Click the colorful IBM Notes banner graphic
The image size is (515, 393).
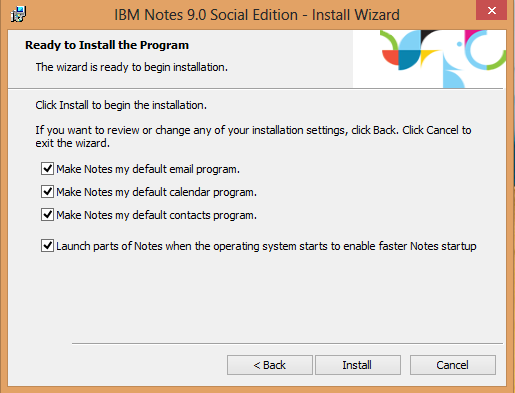tap(429, 59)
